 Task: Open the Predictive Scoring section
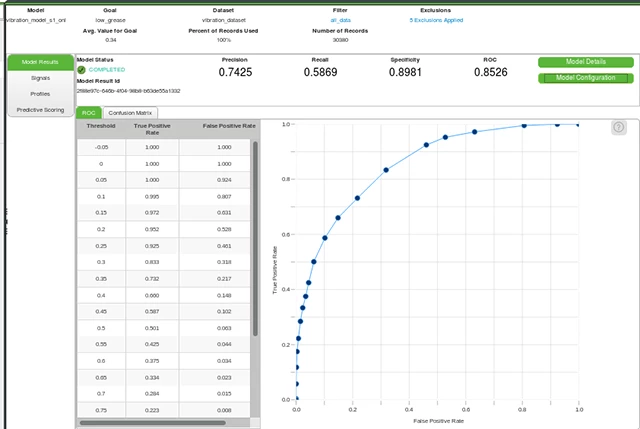click(x=40, y=110)
